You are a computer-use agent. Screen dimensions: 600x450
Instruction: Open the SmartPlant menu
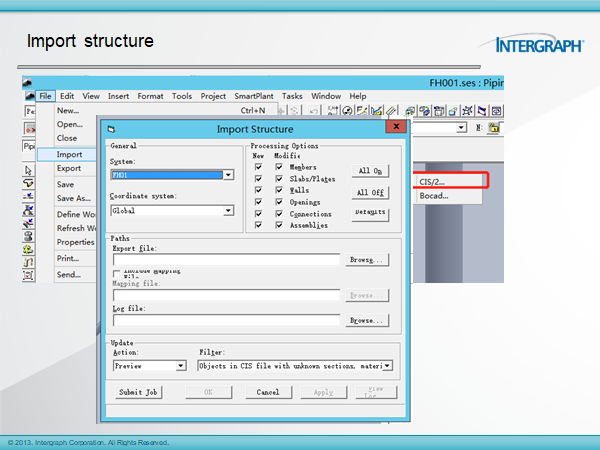point(254,96)
